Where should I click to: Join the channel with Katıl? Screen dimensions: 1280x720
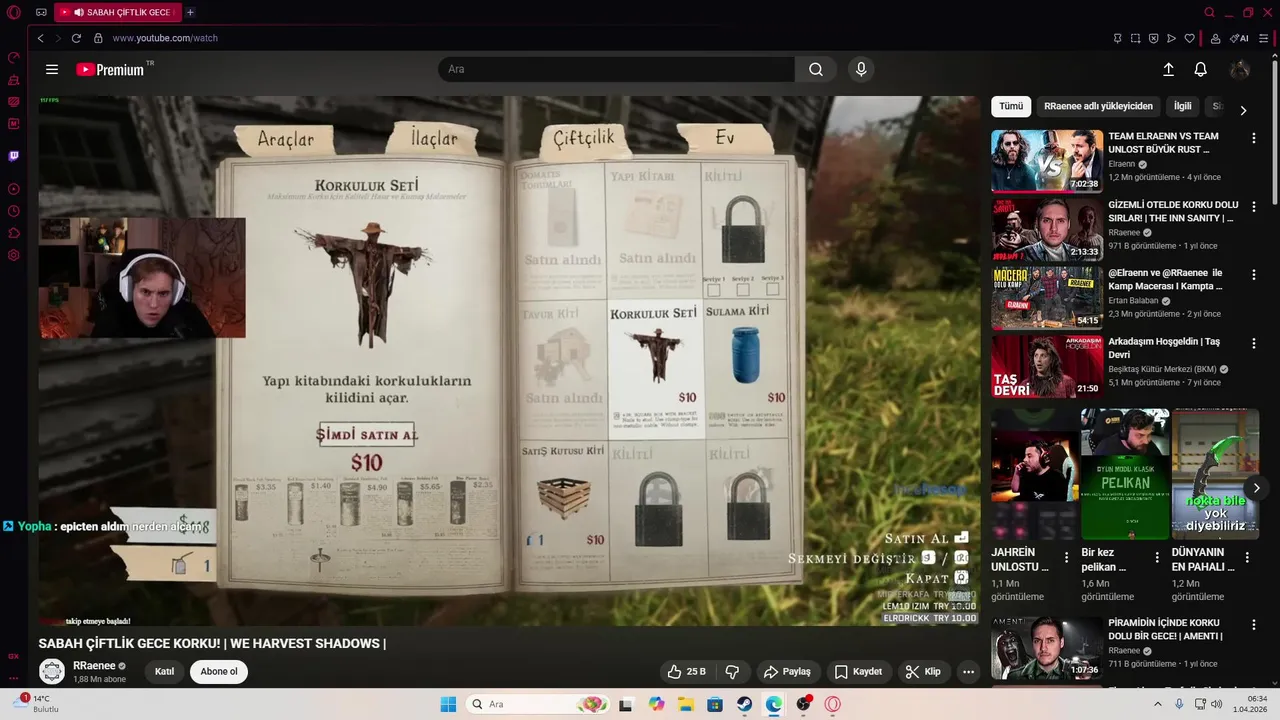pos(164,672)
